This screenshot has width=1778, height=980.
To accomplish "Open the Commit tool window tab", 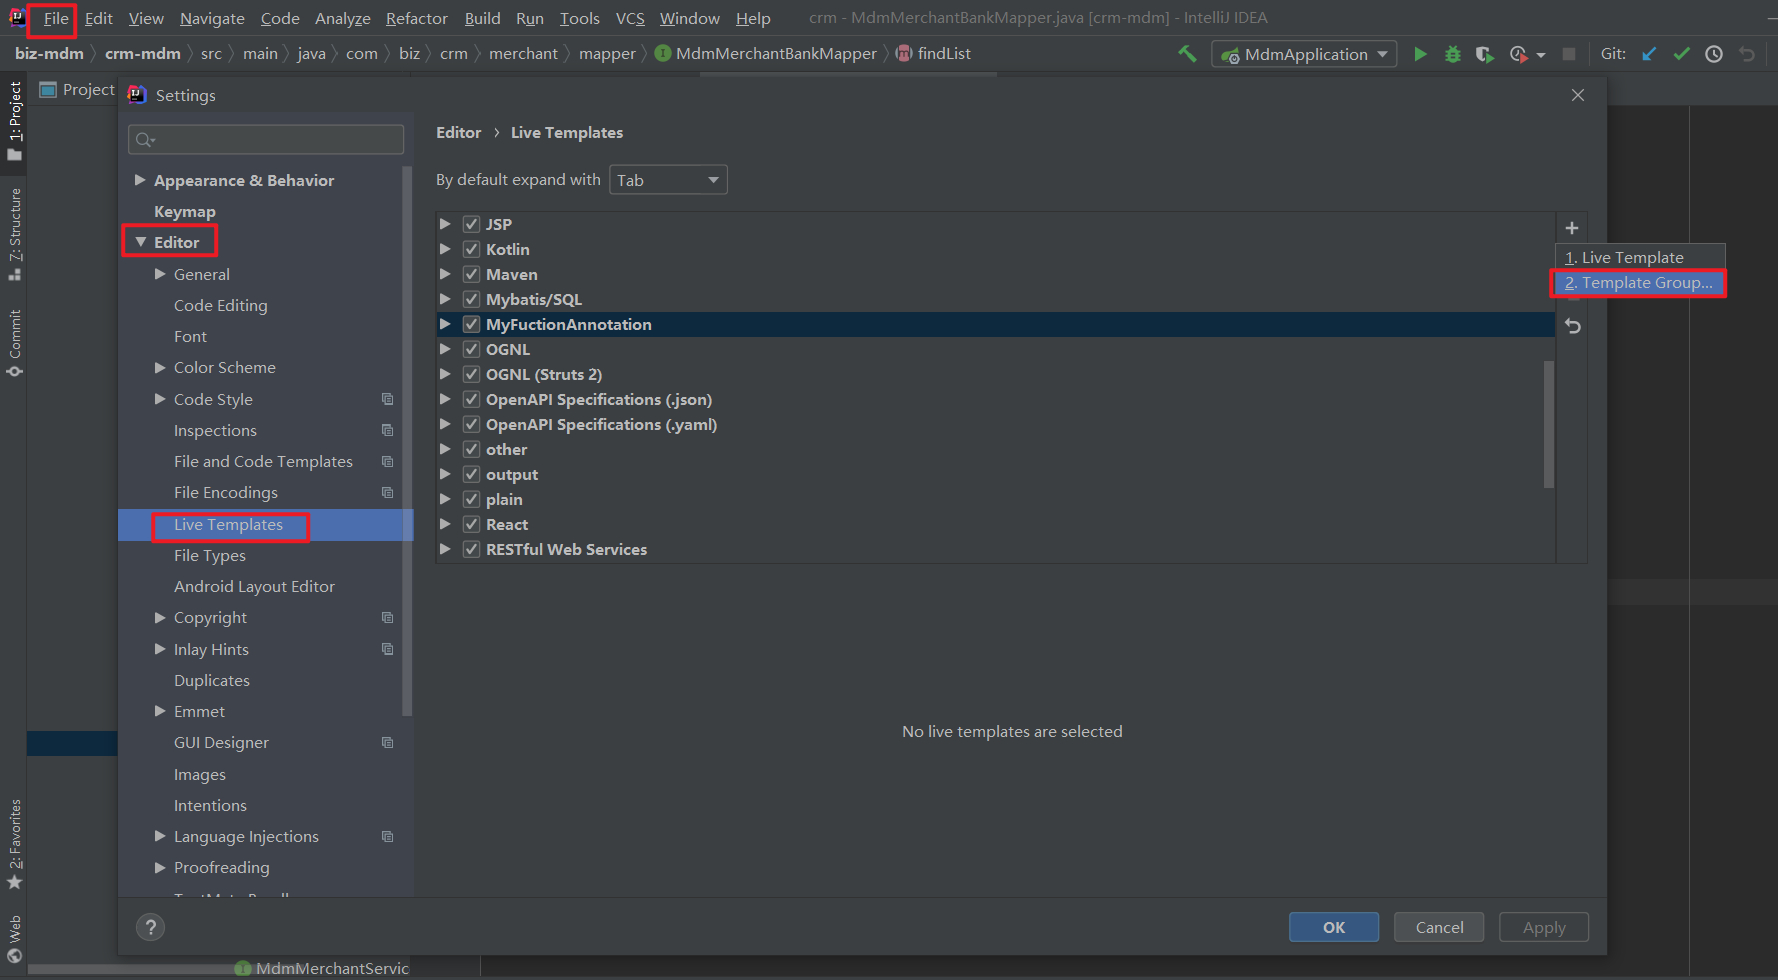I will pos(15,343).
